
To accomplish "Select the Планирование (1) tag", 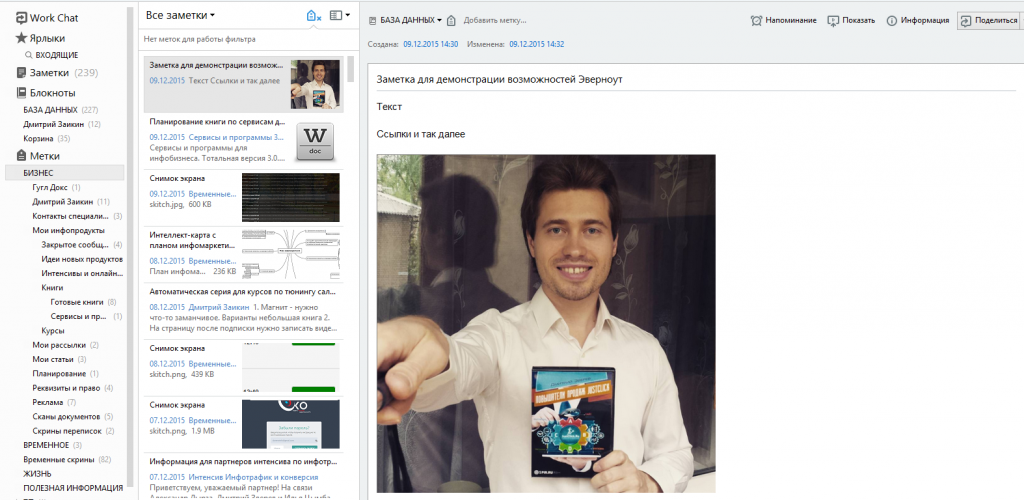I will pyautogui.click(x=65, y=373).
